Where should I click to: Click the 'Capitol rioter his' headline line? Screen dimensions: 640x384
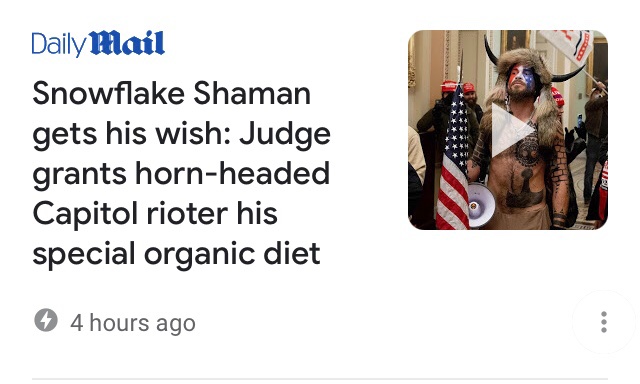click(155, 214)
